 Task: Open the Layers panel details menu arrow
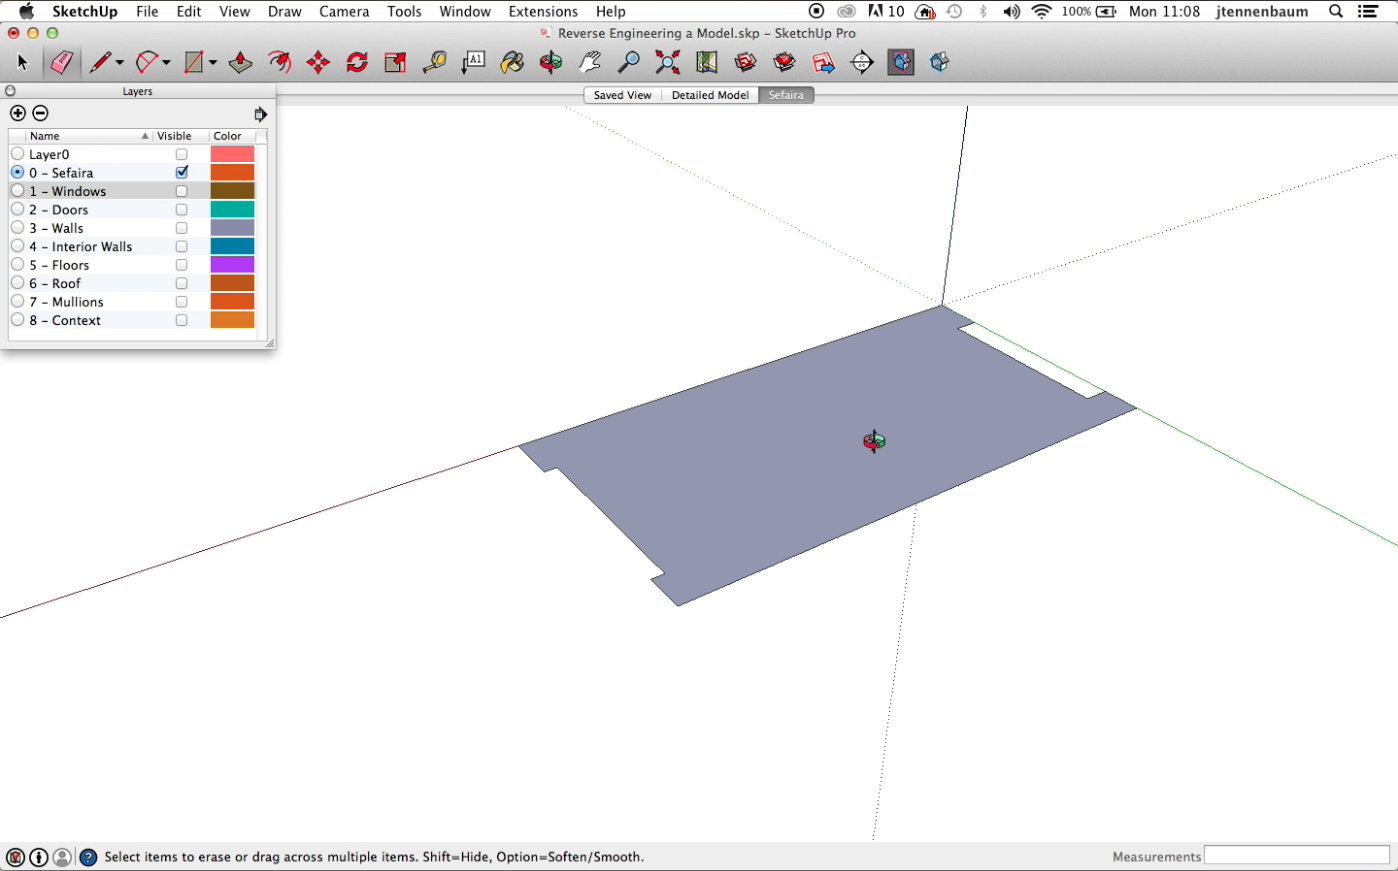(260, 114)
